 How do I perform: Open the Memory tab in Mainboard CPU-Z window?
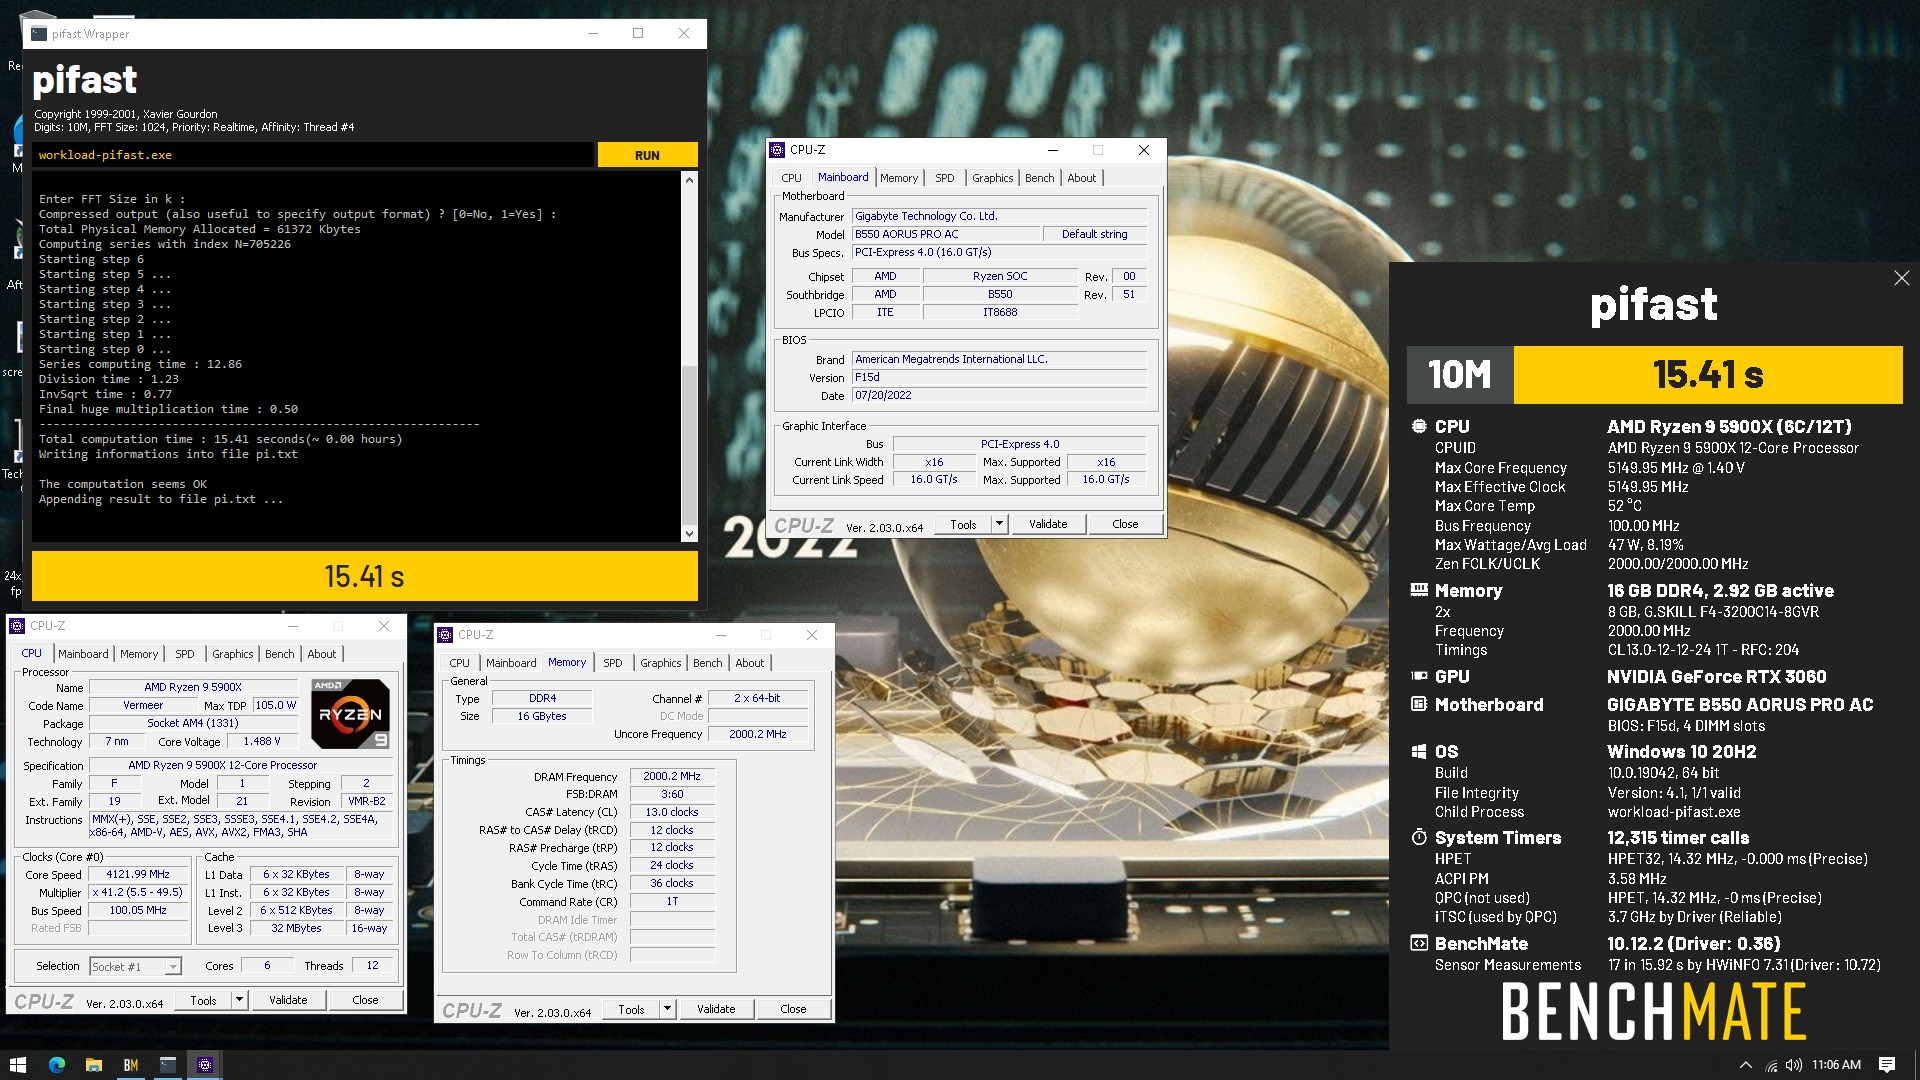point(899,178)
